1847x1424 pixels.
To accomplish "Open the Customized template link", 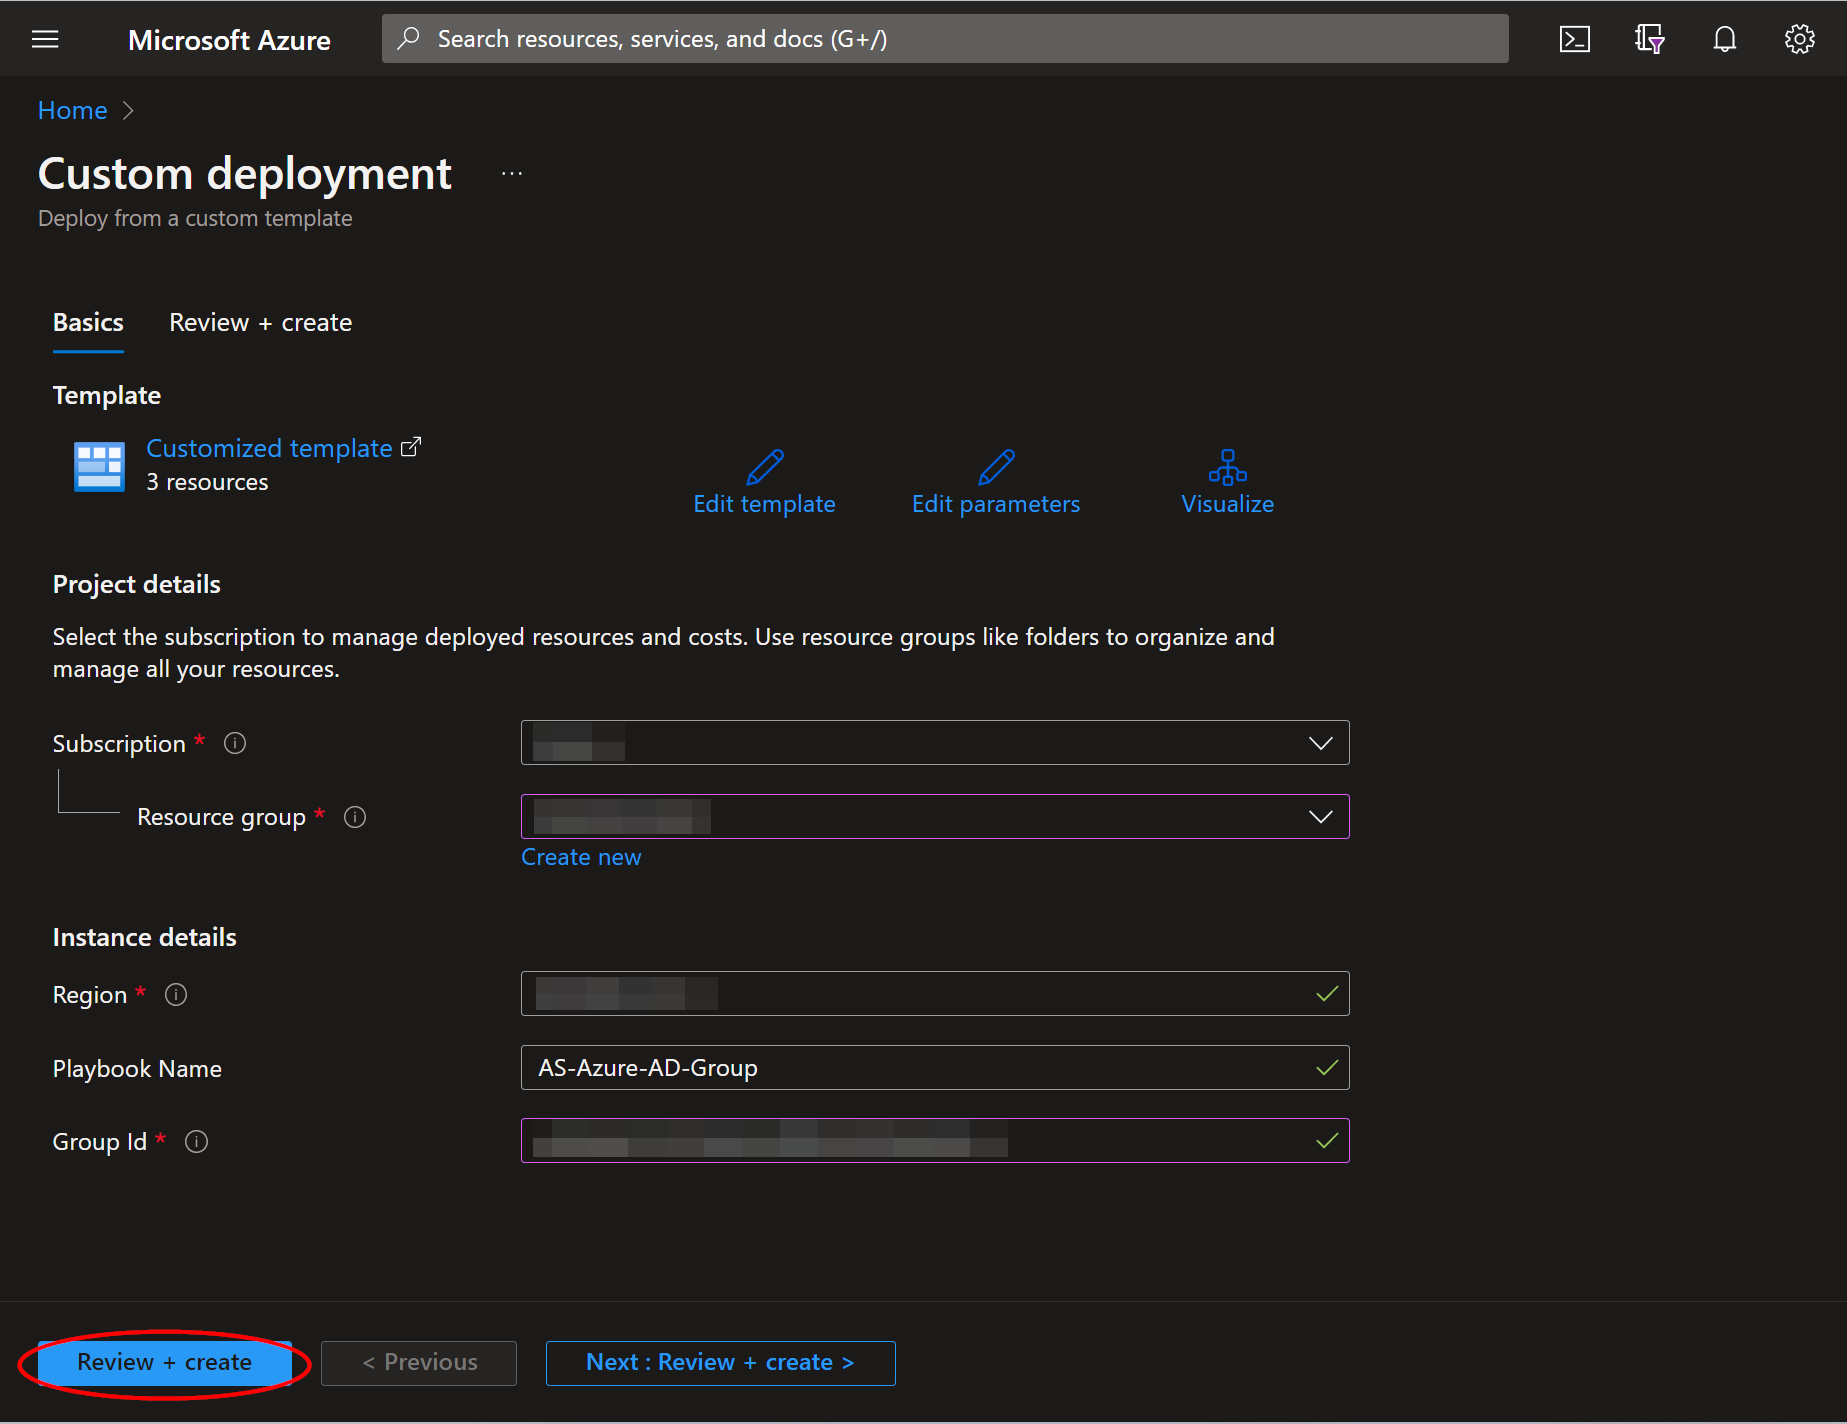I will coord(269,448).
